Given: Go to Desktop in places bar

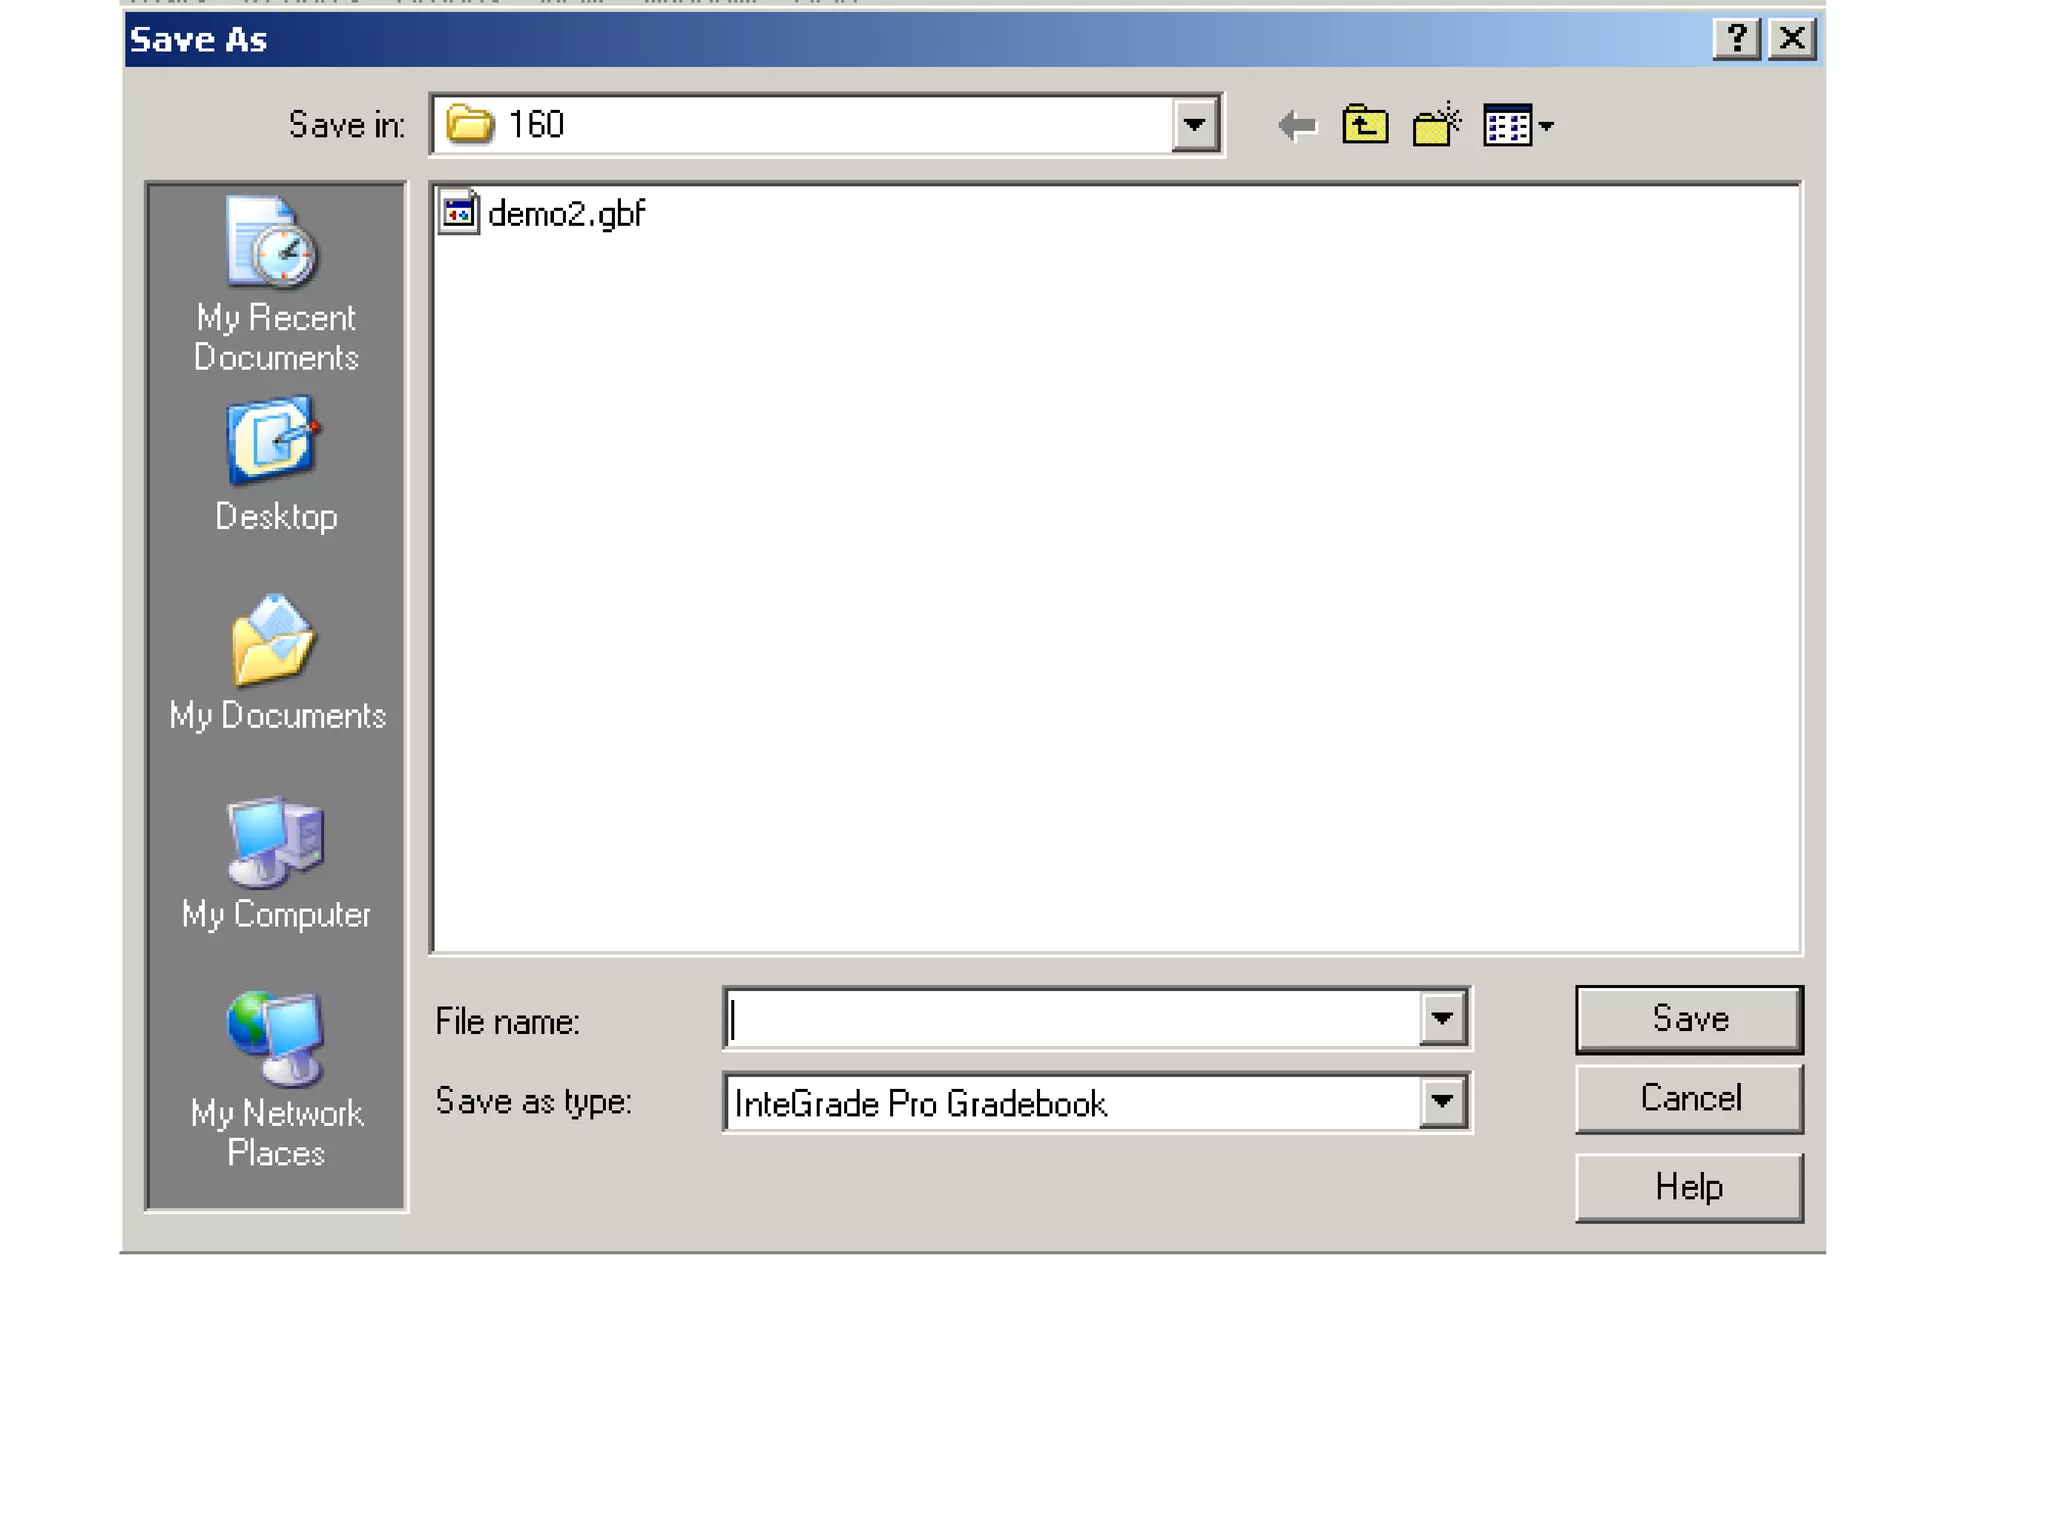Looking at the screenshot, I should (275, 465).
